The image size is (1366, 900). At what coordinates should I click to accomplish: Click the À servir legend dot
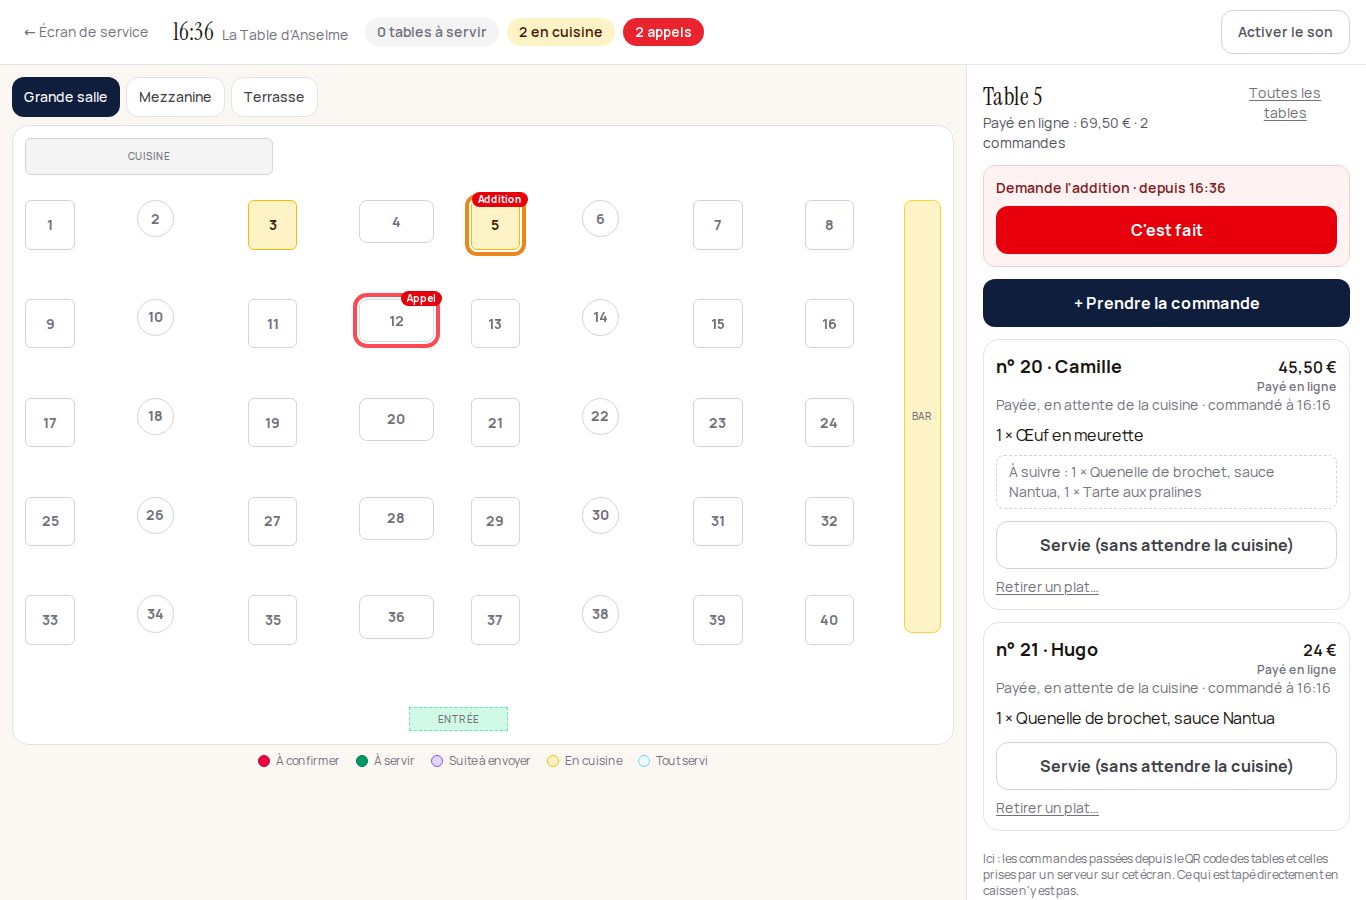pyautogui.click(x=362, y=761)
